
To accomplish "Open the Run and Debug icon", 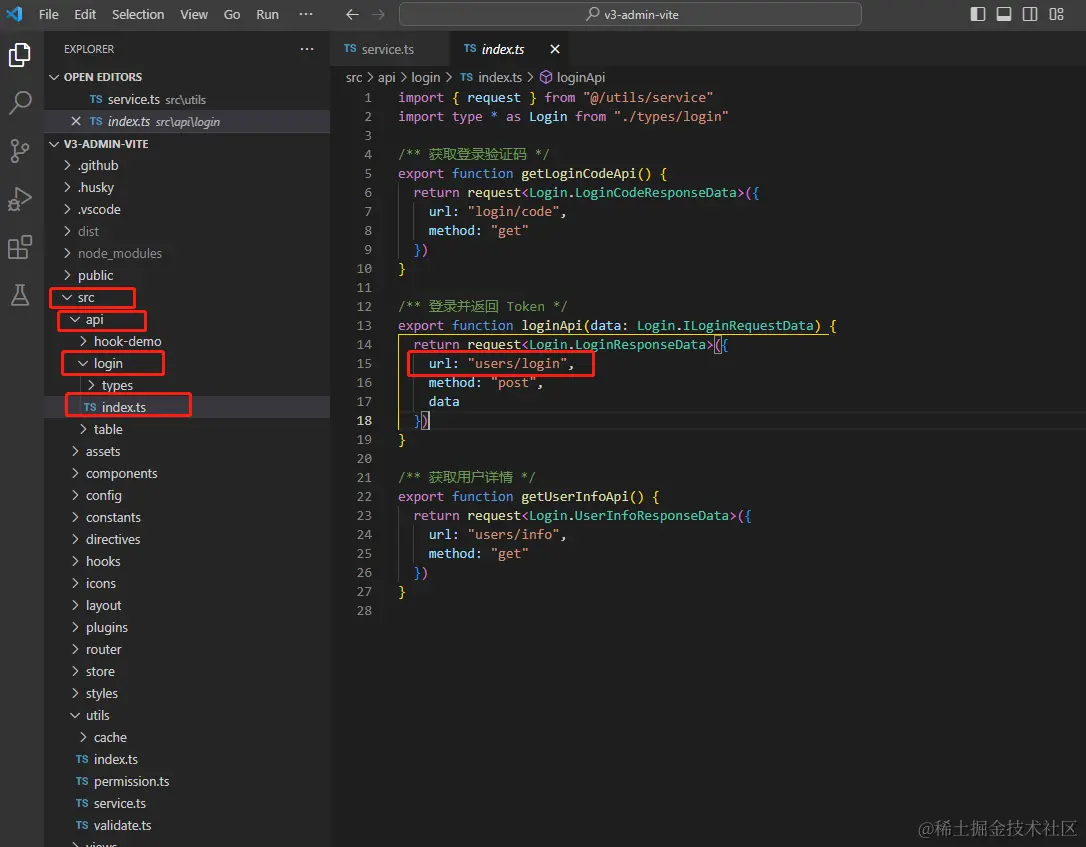I will tap(19, 199).
